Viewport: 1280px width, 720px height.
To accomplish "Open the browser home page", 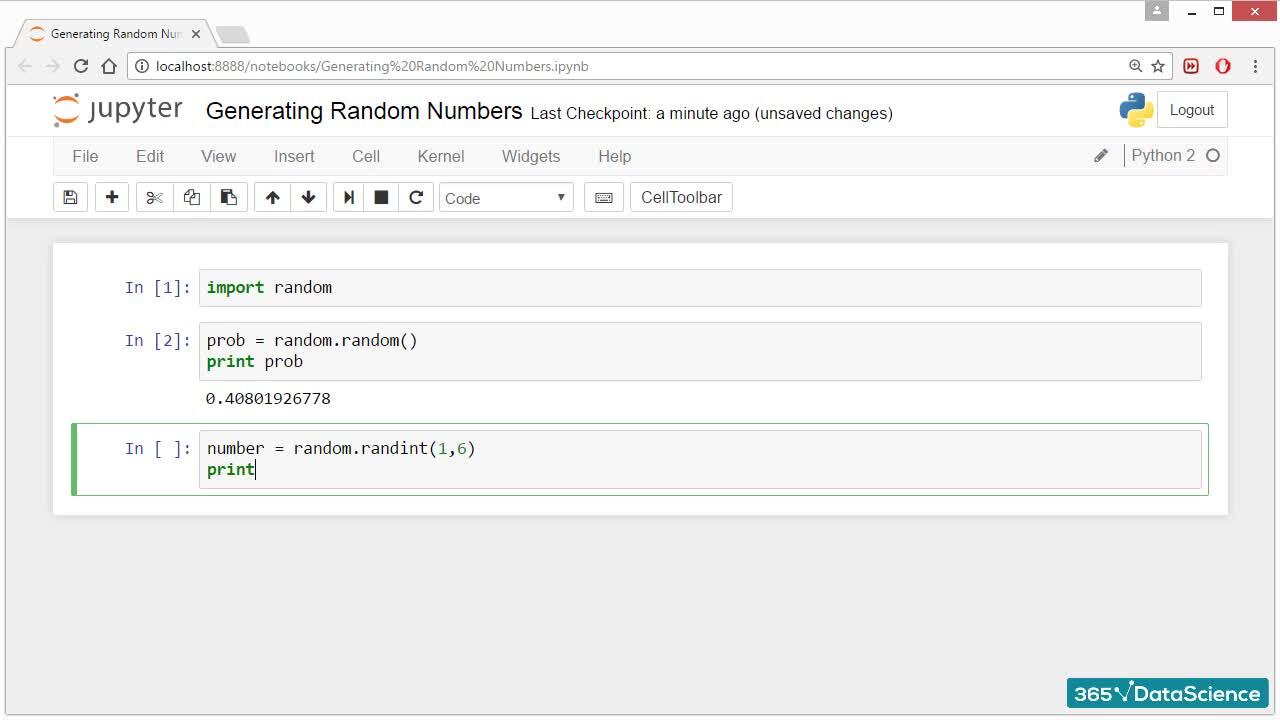I will (109, 66).
